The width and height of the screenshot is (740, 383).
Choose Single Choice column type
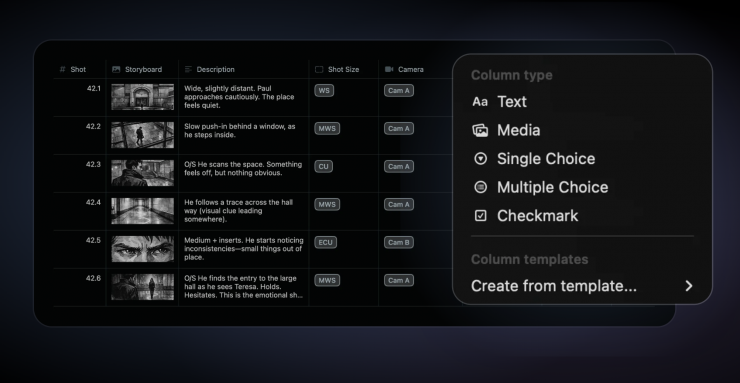pos(582,159)
